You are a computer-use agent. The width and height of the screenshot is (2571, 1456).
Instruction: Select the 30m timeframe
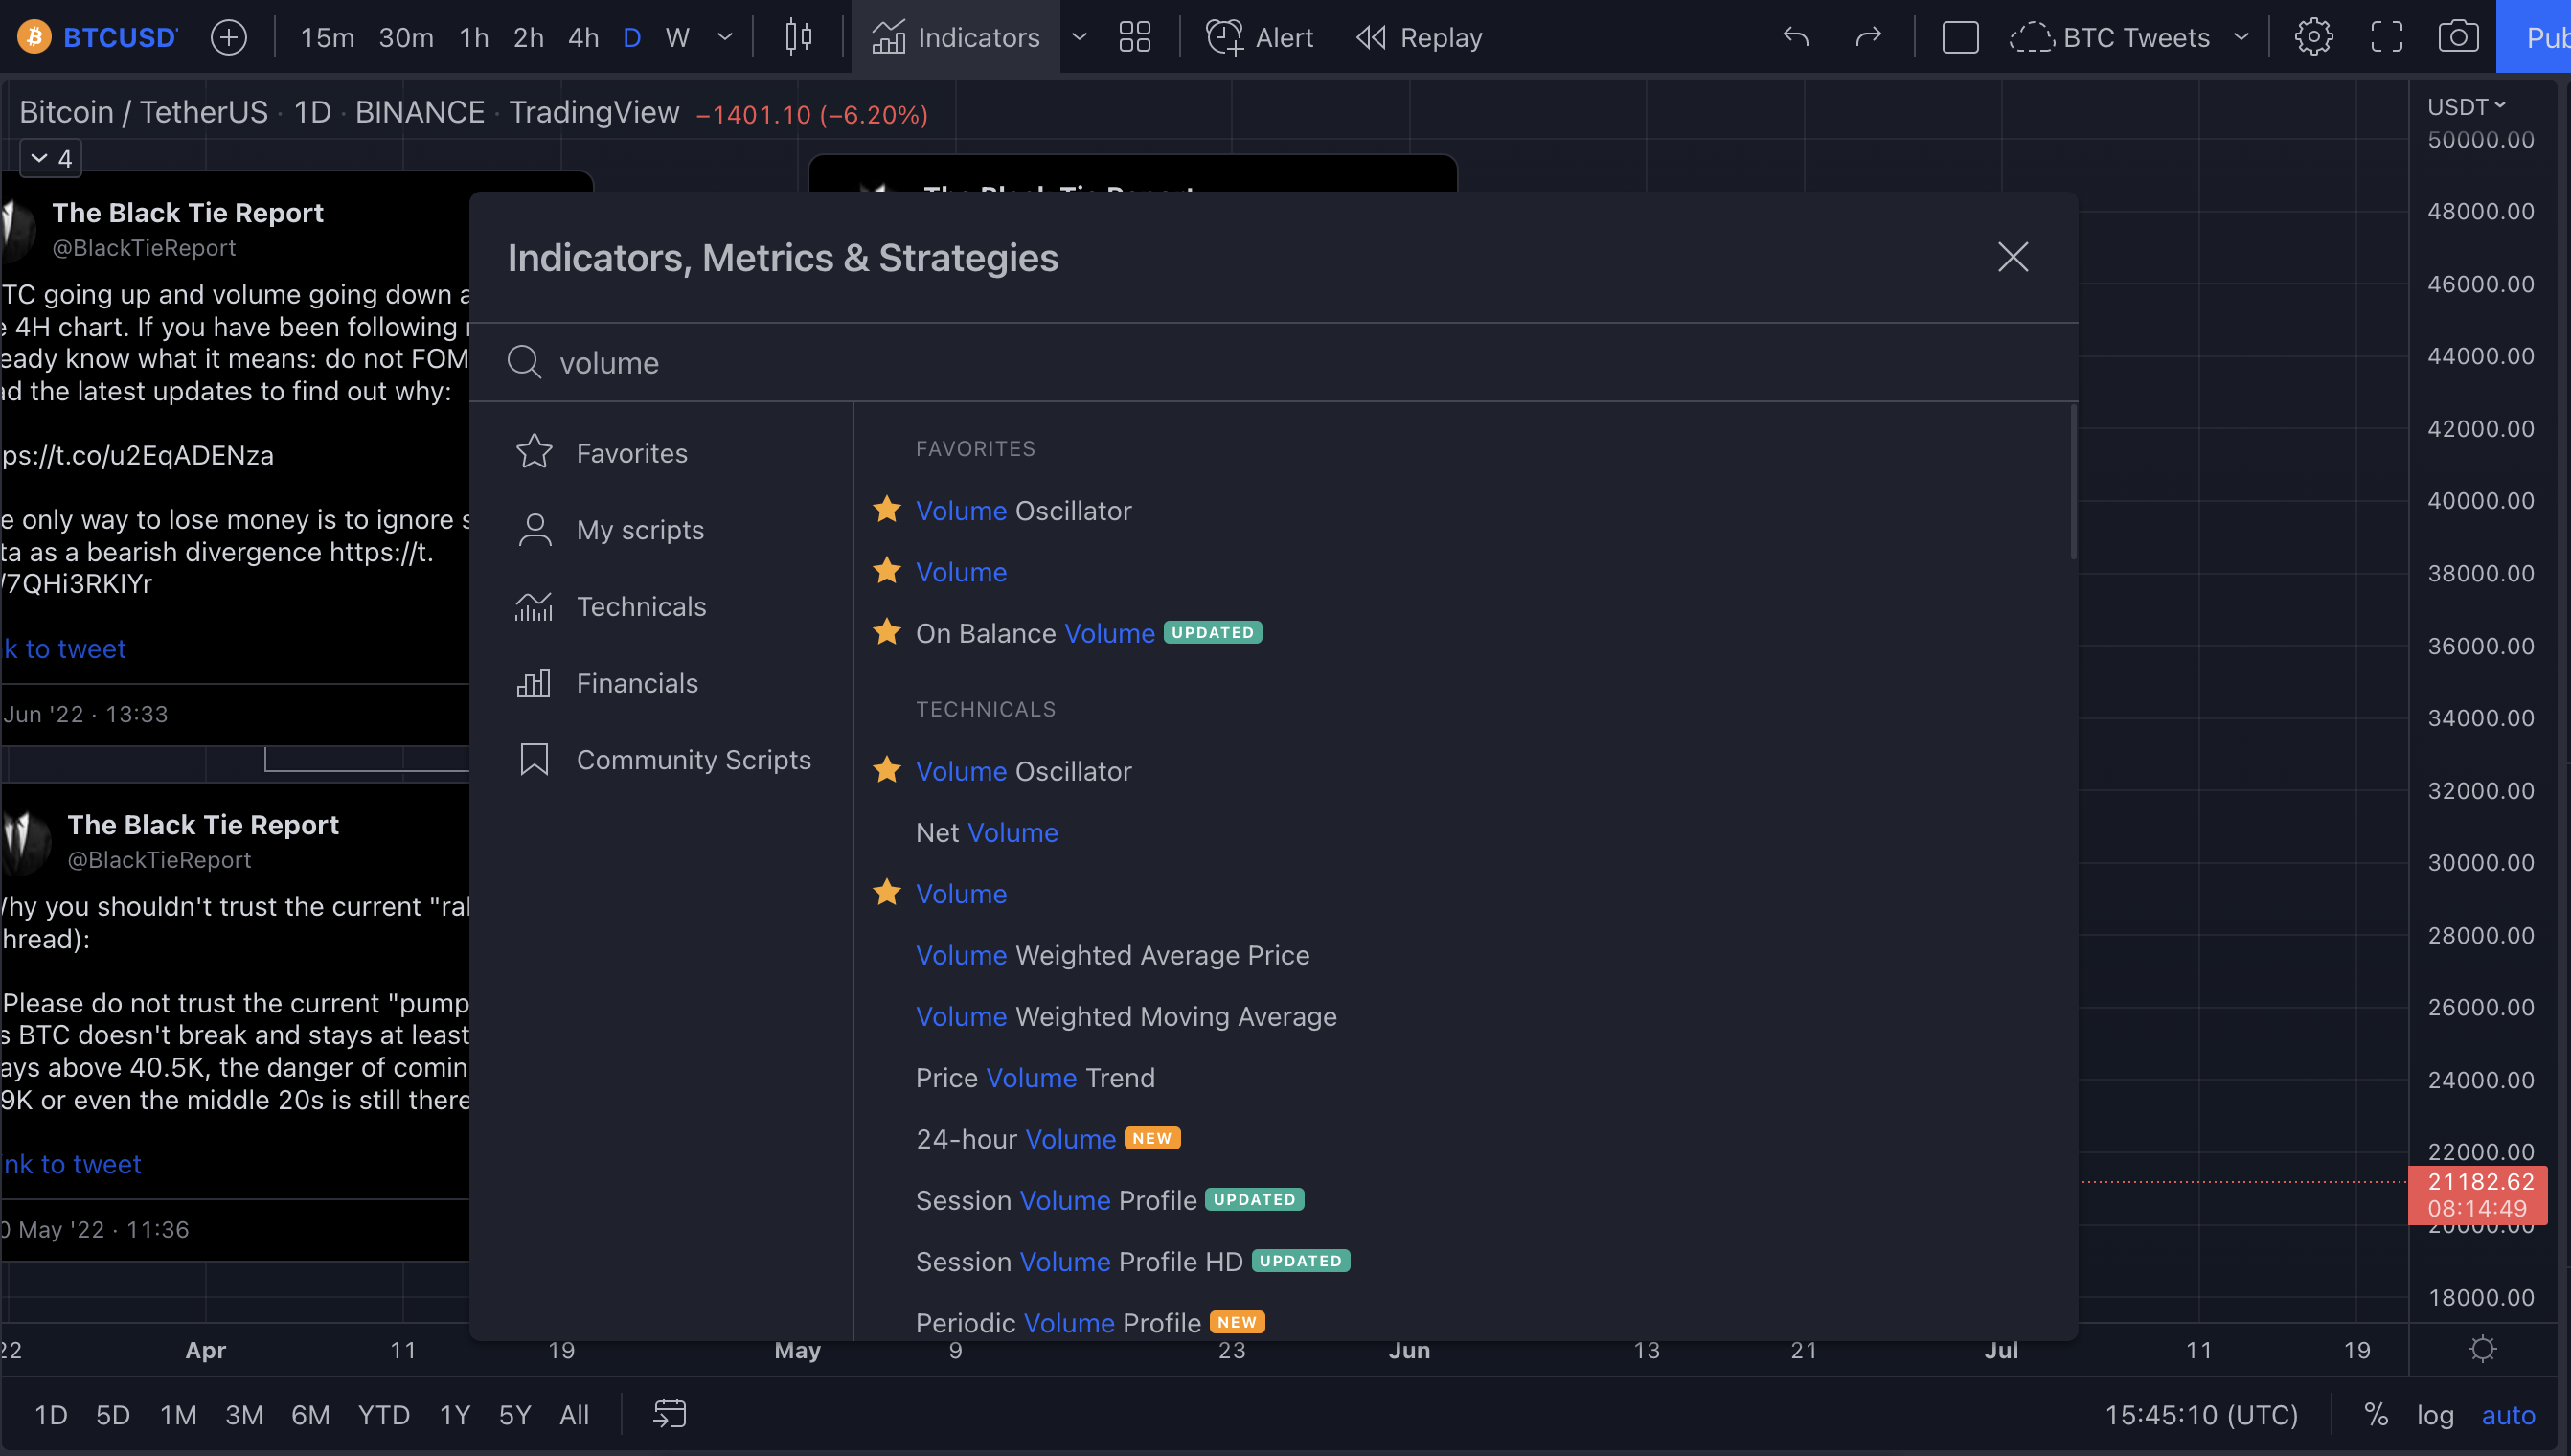tap(406, 37)
